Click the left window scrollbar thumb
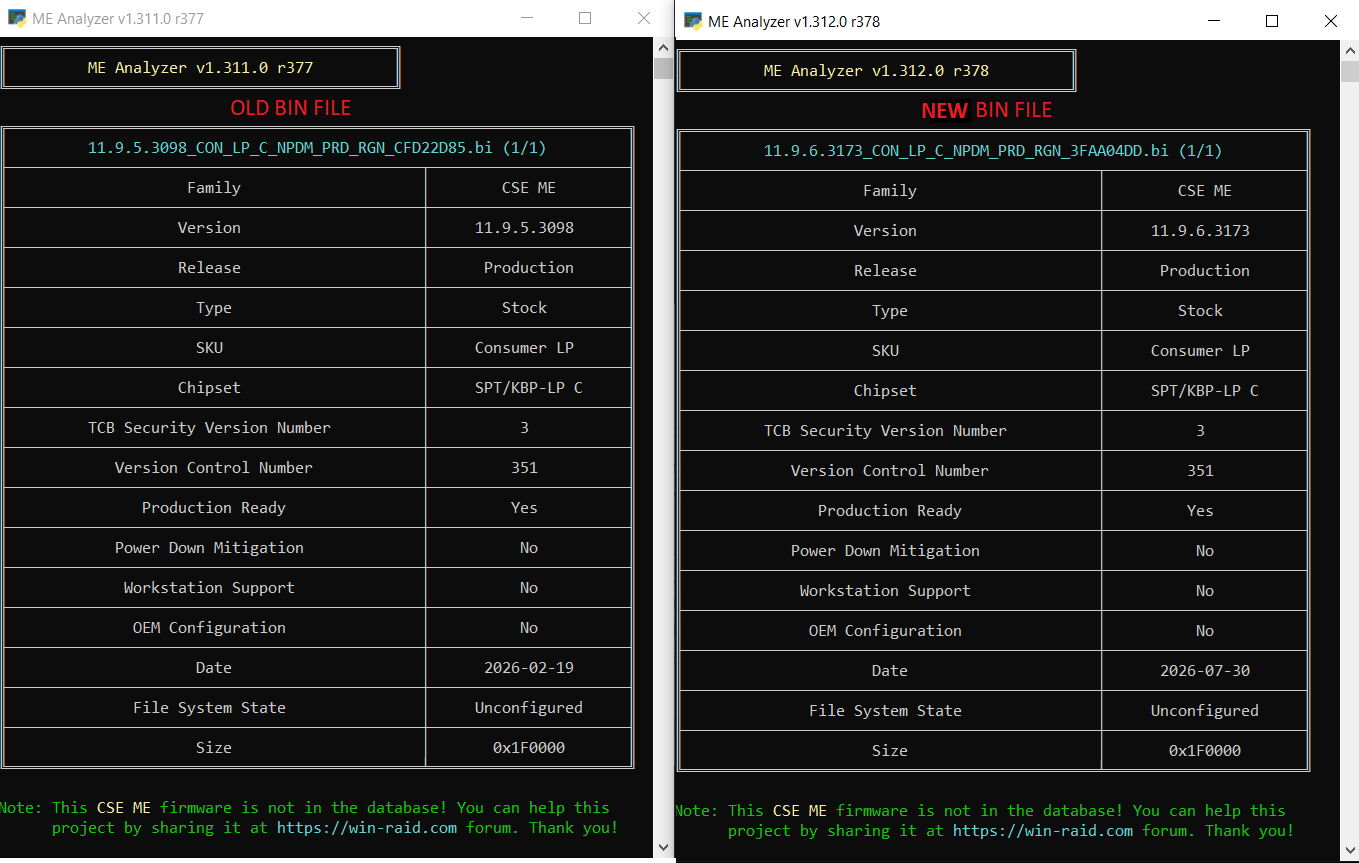 click(x=663, y=68)
